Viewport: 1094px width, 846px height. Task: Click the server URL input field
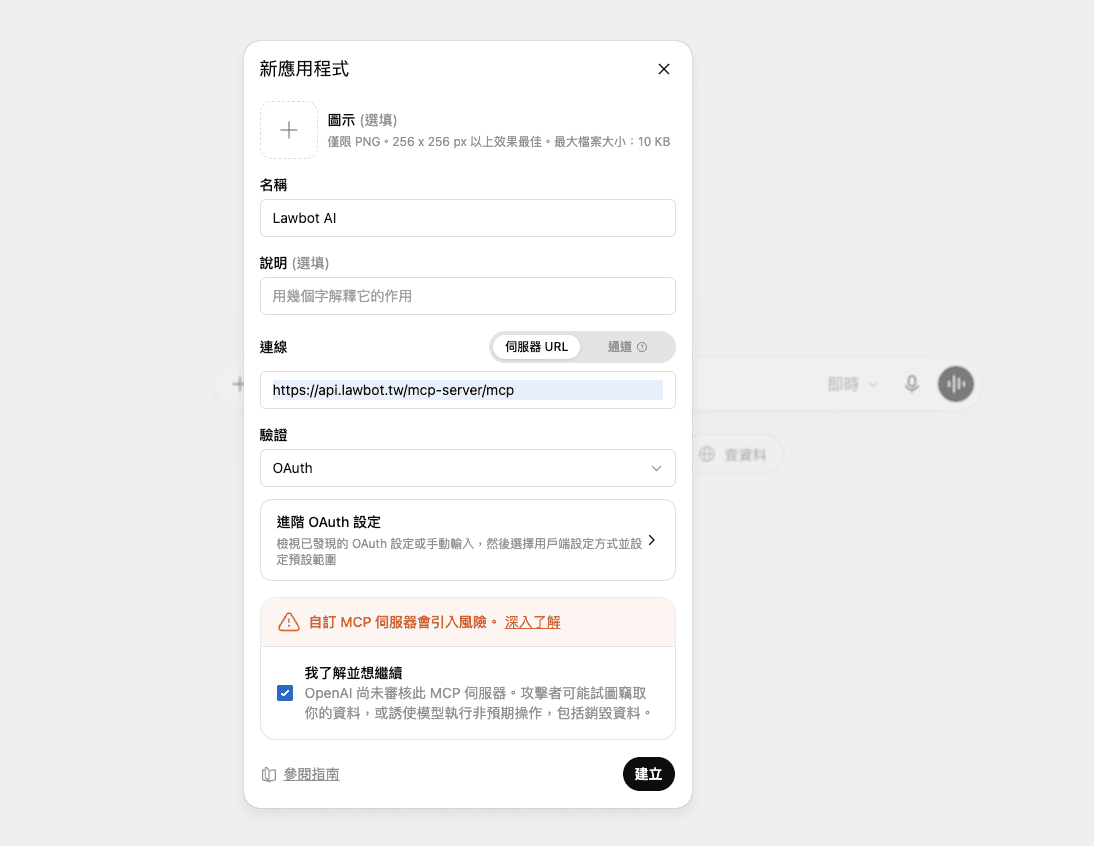[x=467, y=390]
